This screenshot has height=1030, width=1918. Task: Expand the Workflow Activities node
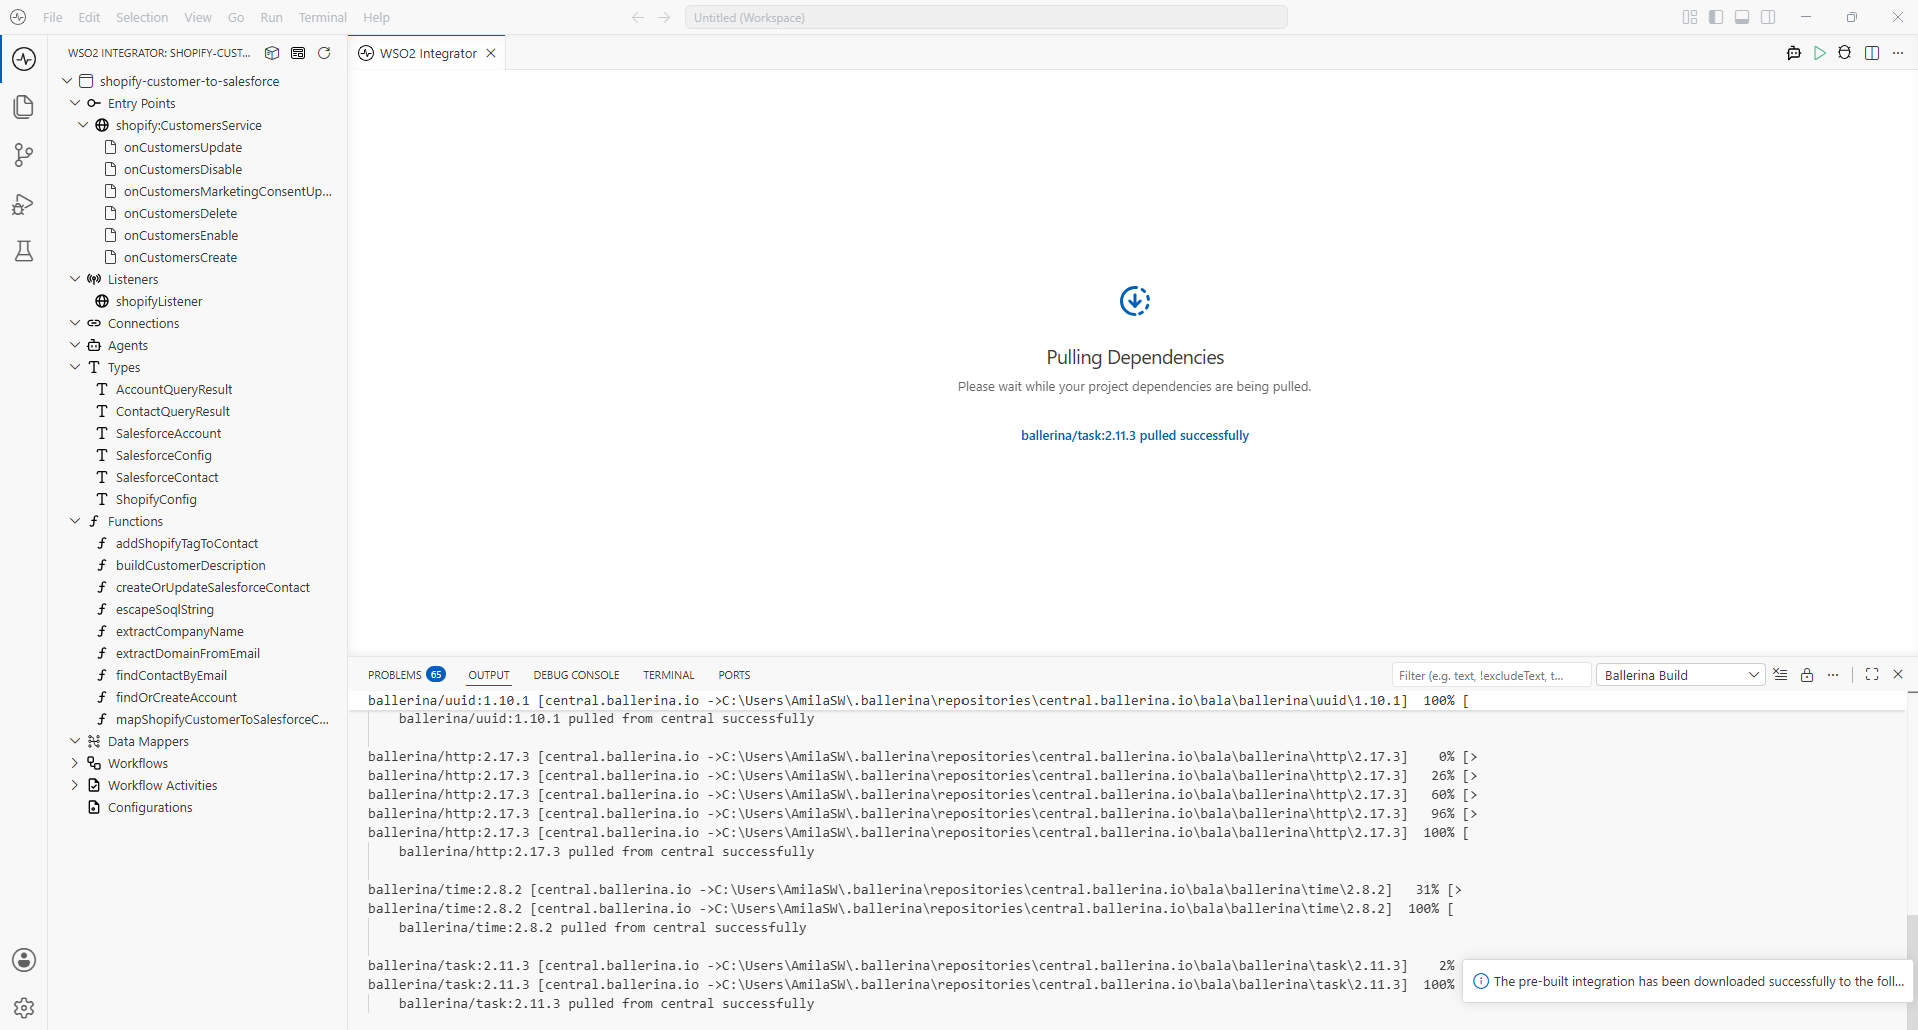click(75, 785)
